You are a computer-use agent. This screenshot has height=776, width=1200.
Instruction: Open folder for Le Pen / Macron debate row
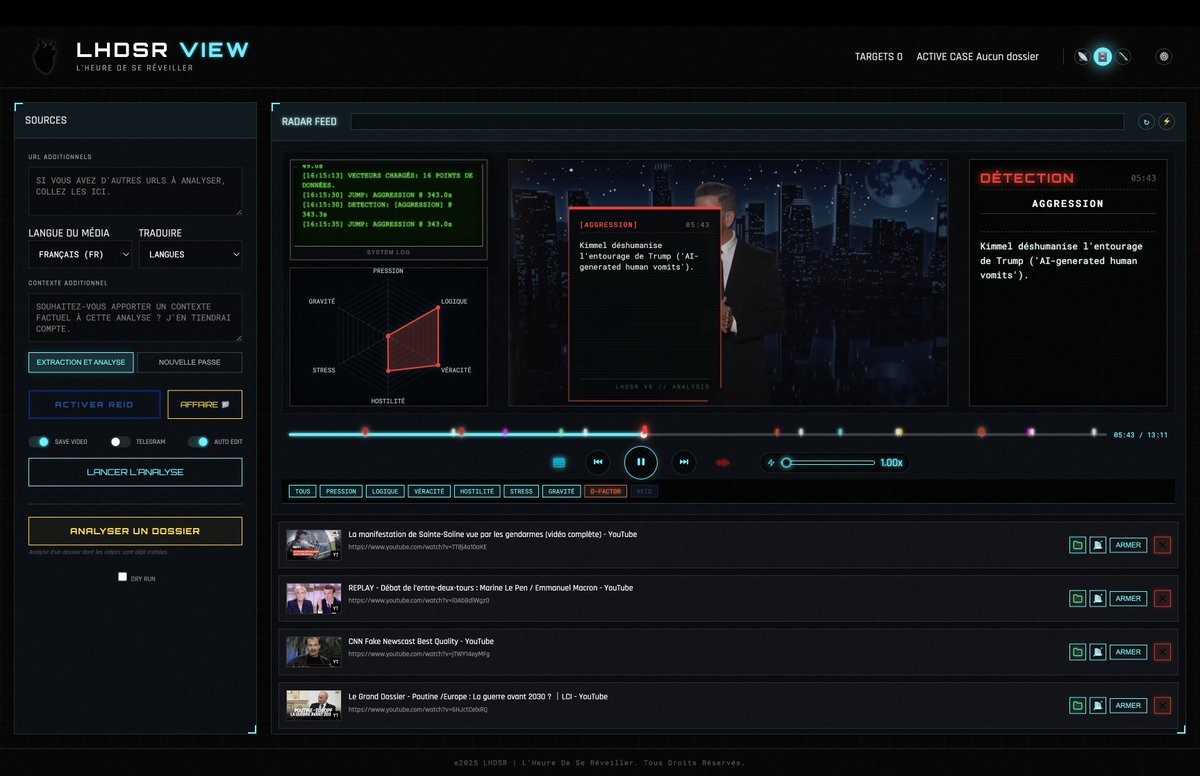1077,598
